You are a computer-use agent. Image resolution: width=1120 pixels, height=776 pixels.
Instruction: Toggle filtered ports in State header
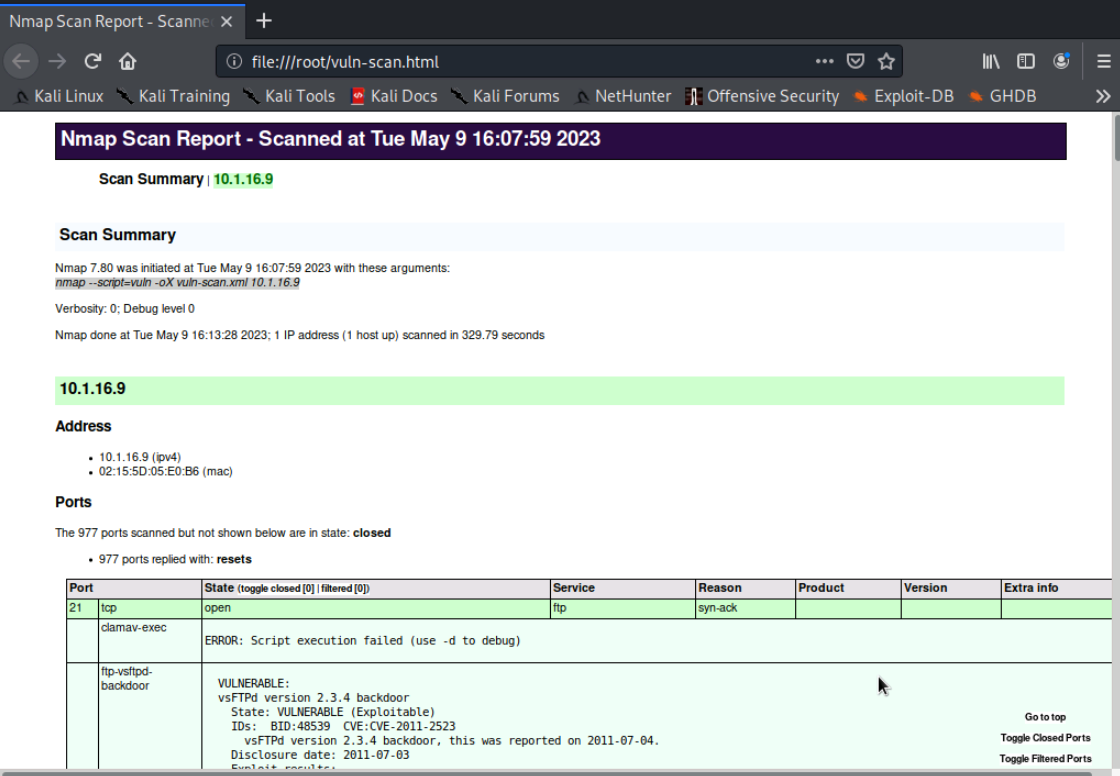click(x=344, y=589)
